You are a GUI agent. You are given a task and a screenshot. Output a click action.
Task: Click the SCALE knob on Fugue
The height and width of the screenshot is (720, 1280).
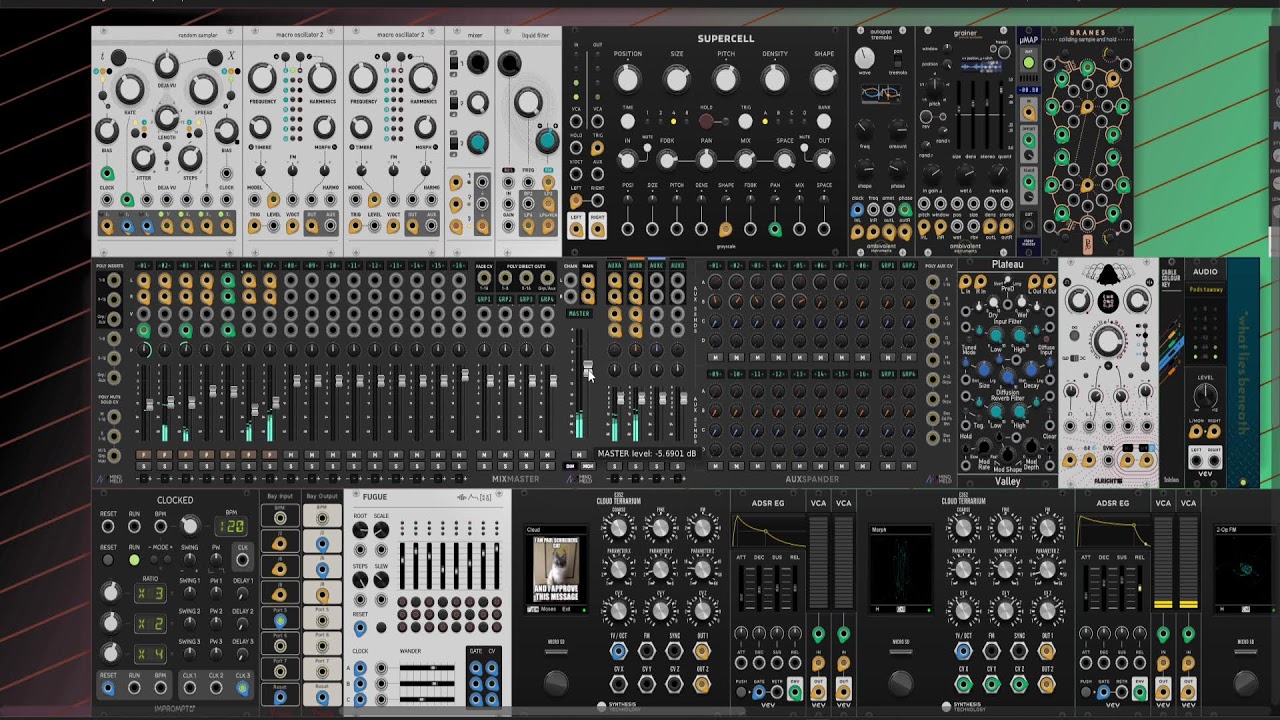coord(381,530)
